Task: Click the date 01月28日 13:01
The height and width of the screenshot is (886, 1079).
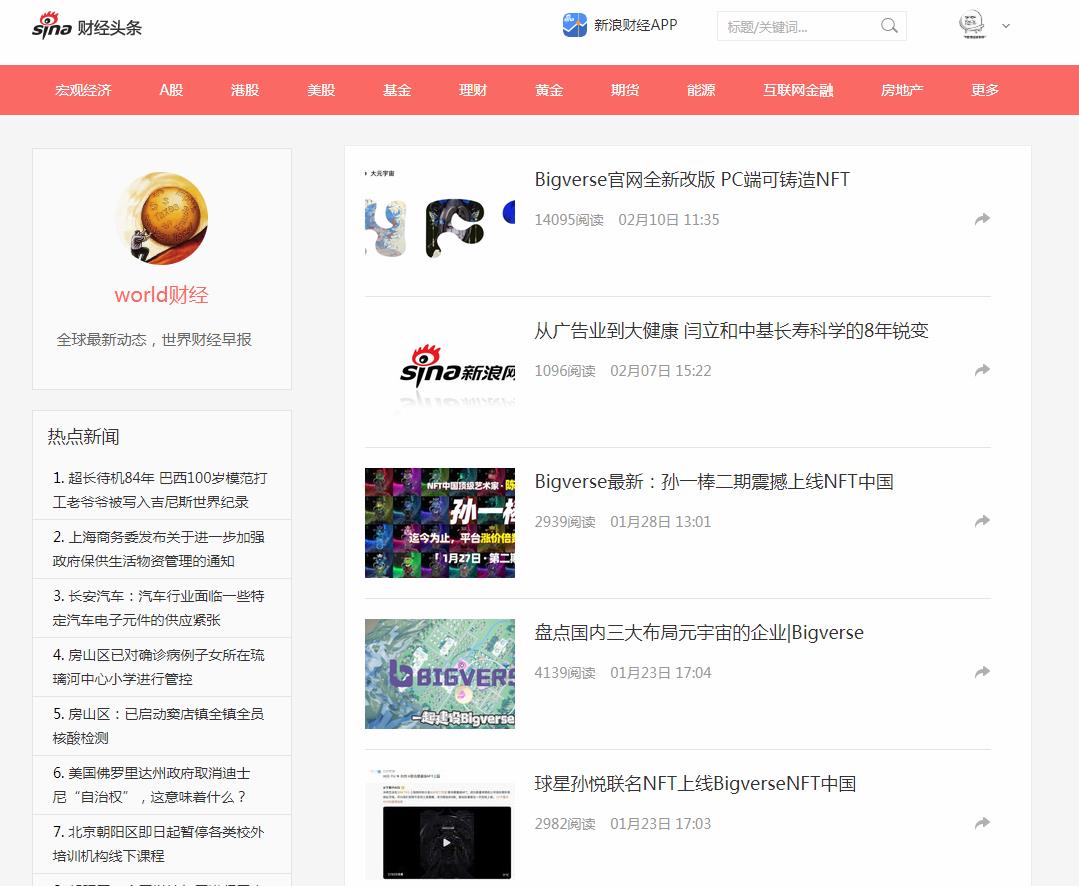Action: coord(661,522)
